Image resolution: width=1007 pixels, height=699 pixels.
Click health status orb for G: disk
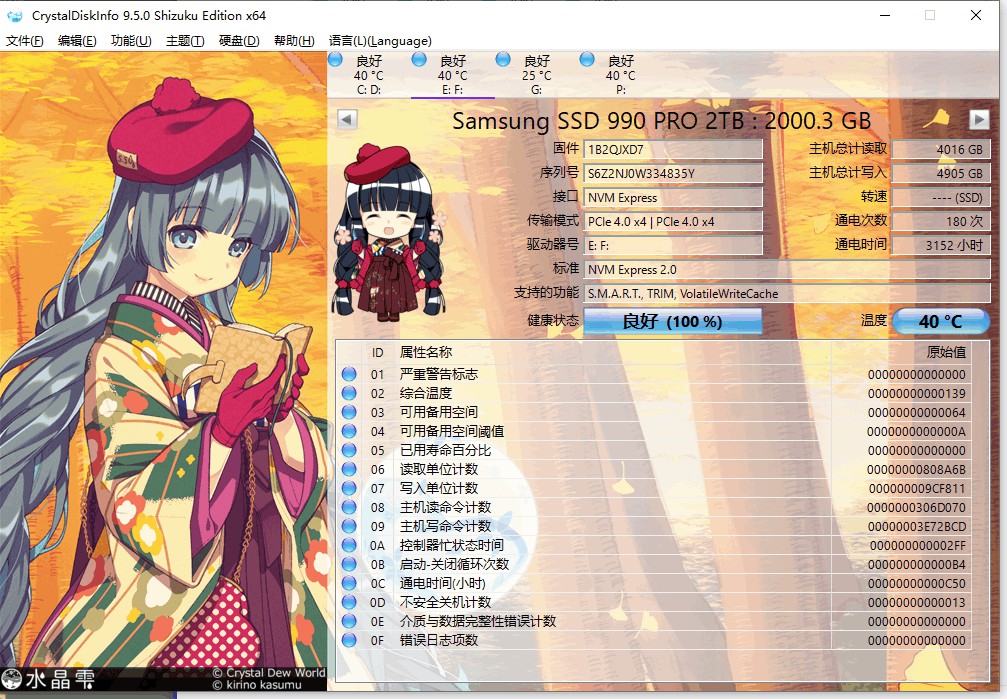point(503,59)
